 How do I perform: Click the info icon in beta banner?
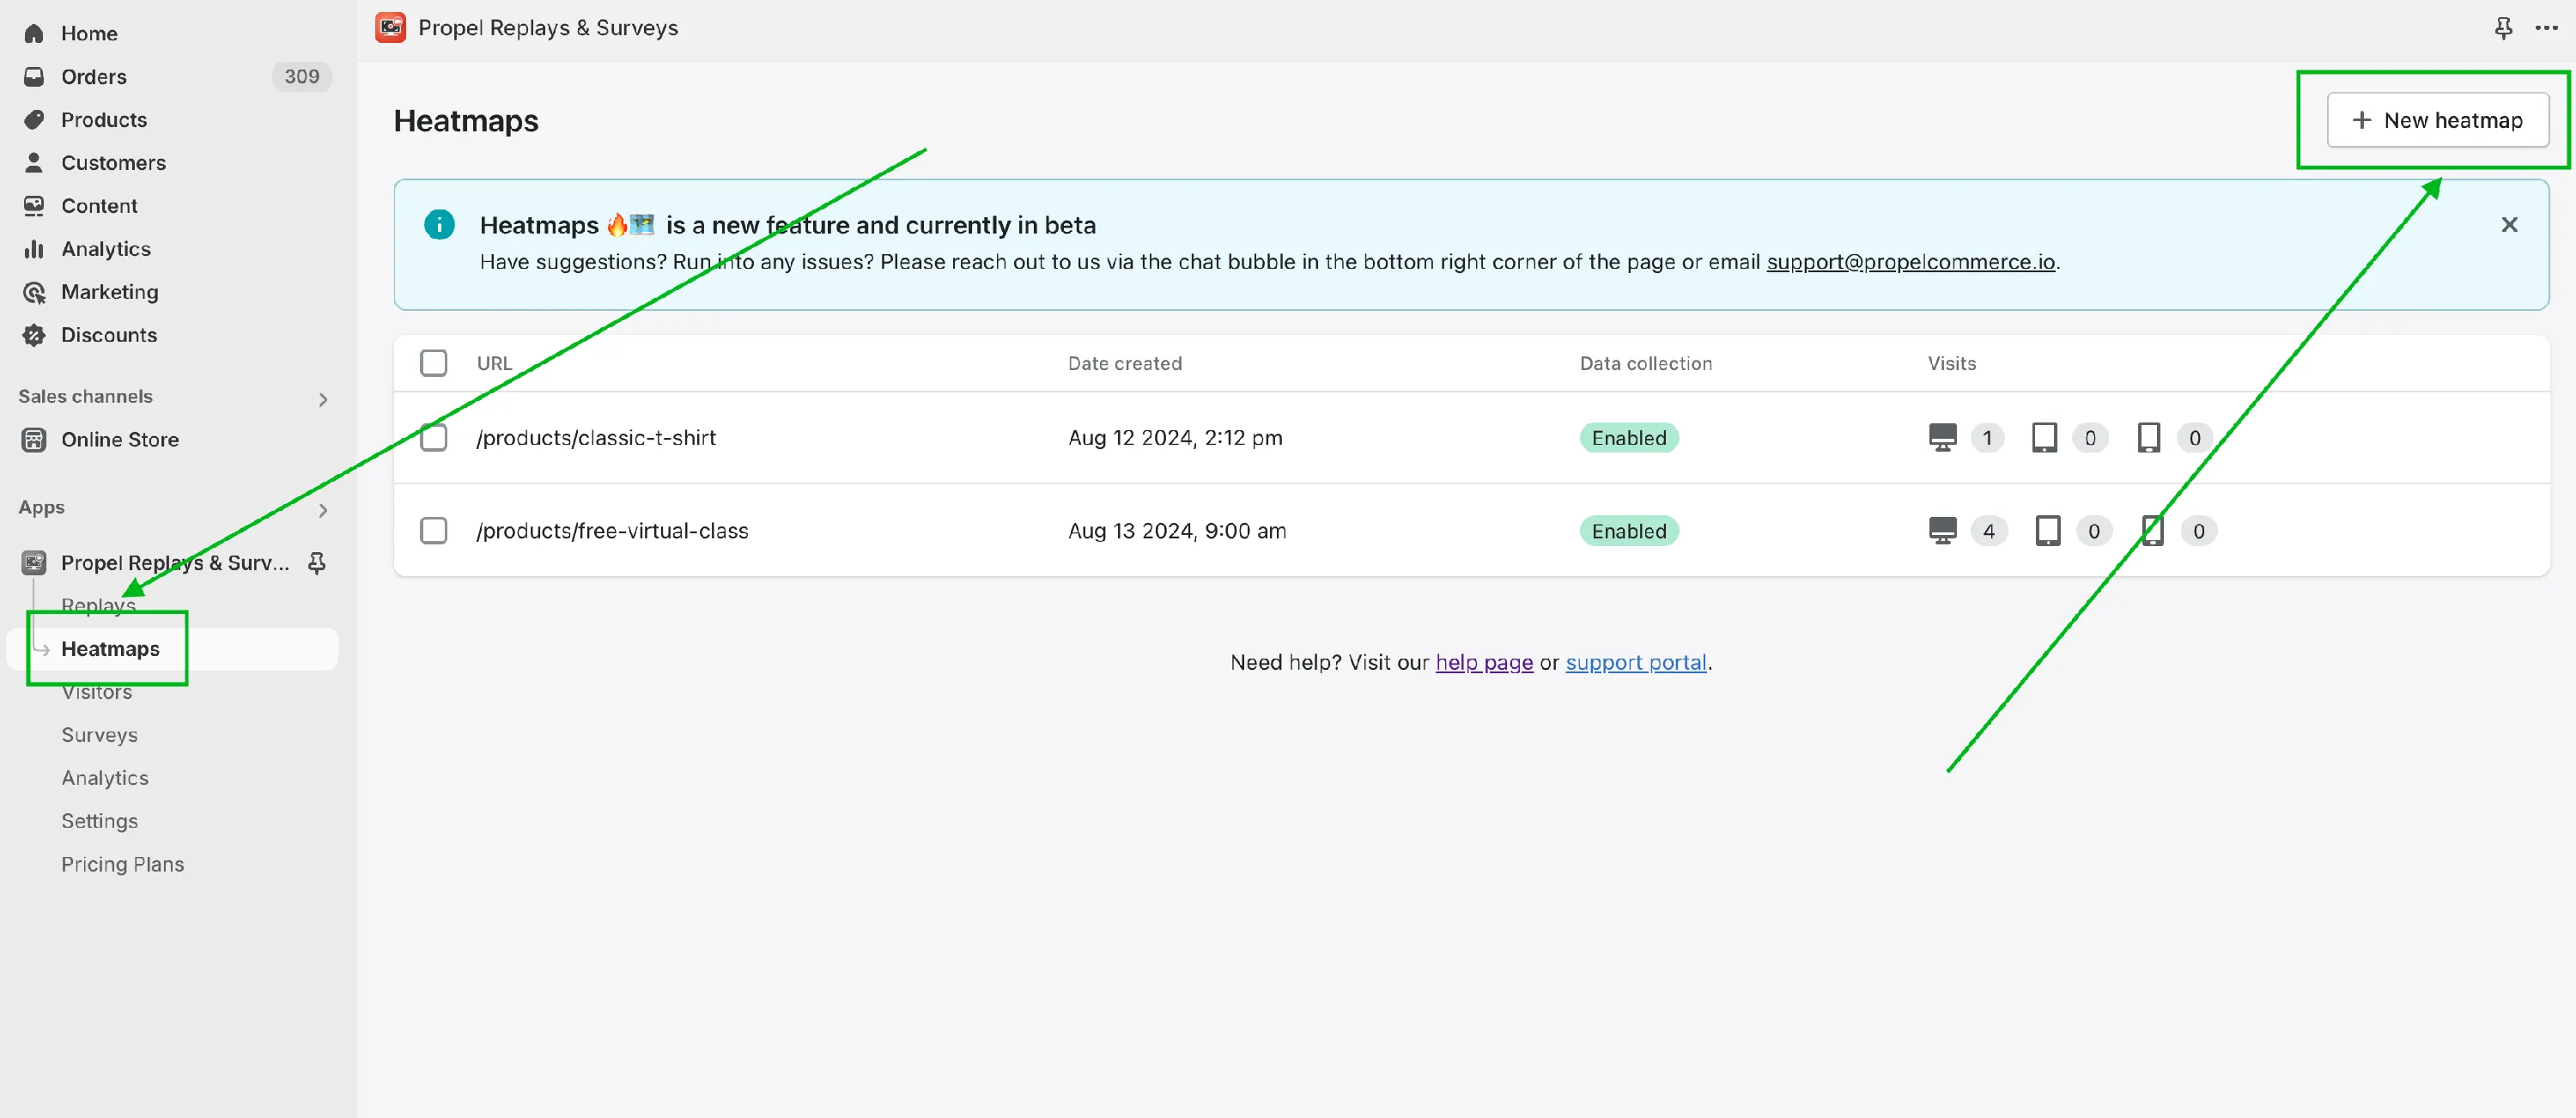point(439,224)
